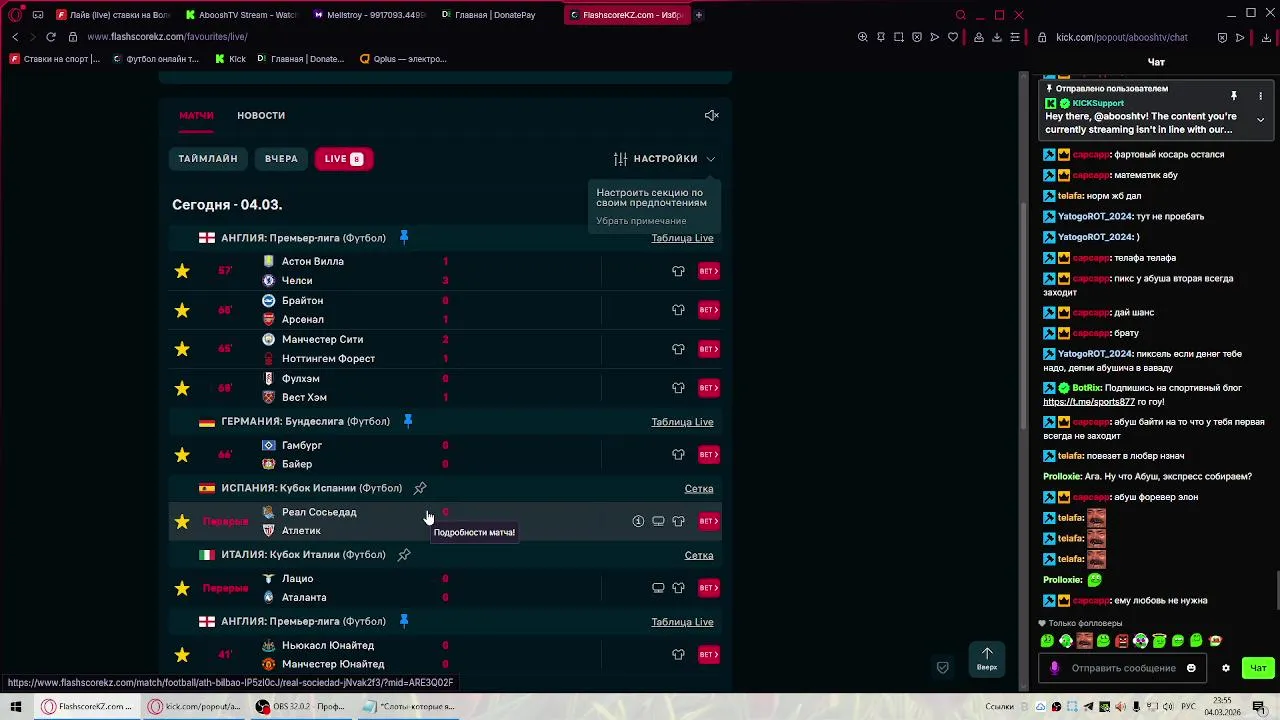Click the TV broadcast icon for Реал Сосьедад match

658,521
